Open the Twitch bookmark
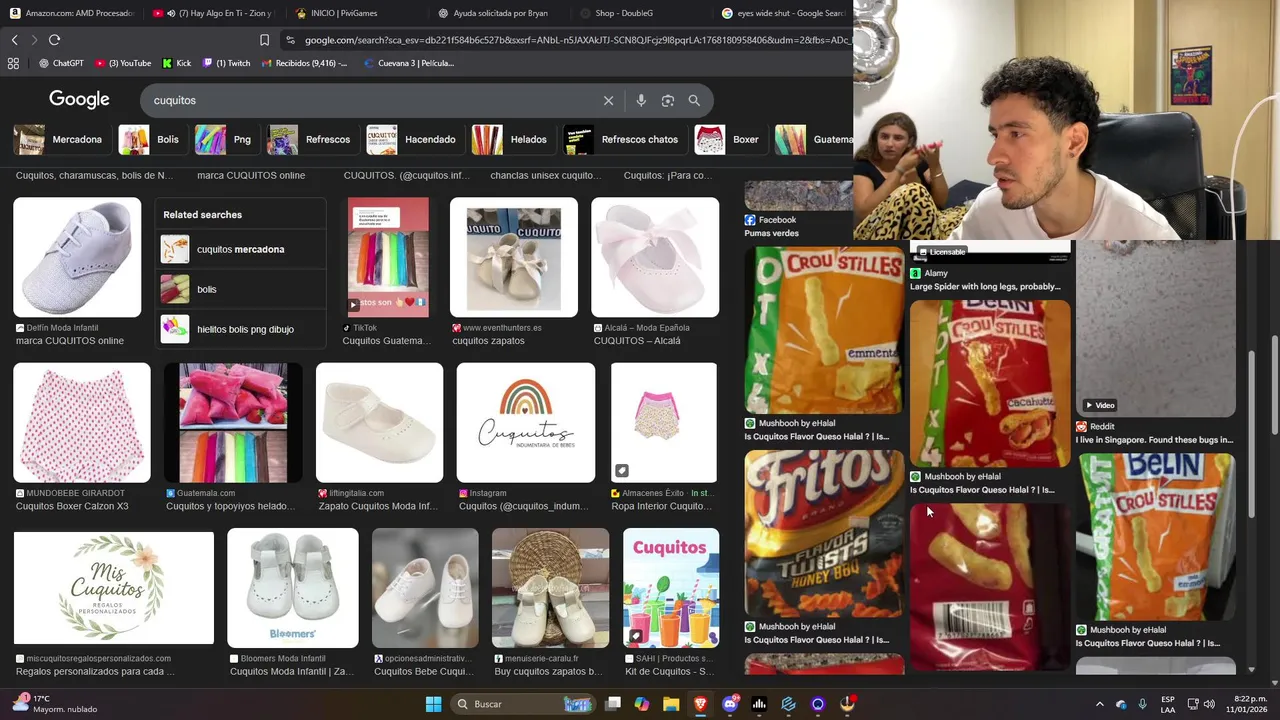Screen dimensions: 1280x720 (226, 63)
